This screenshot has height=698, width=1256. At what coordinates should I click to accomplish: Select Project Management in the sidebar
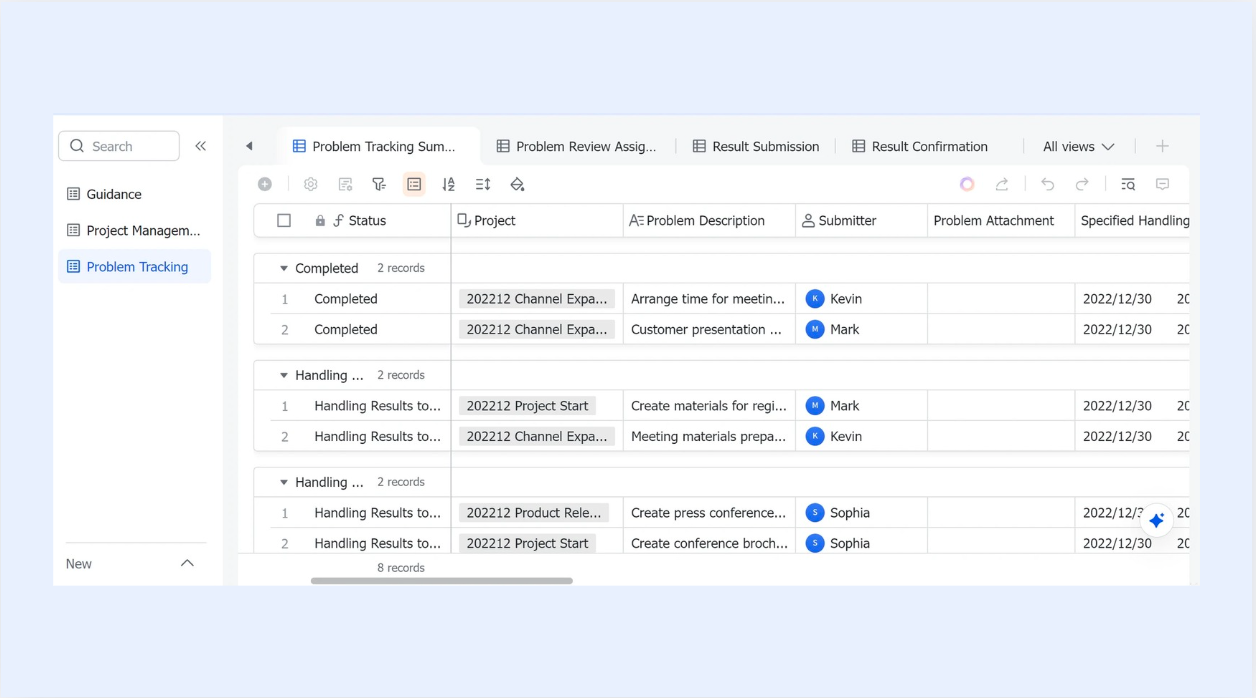(x=134, y=230)
